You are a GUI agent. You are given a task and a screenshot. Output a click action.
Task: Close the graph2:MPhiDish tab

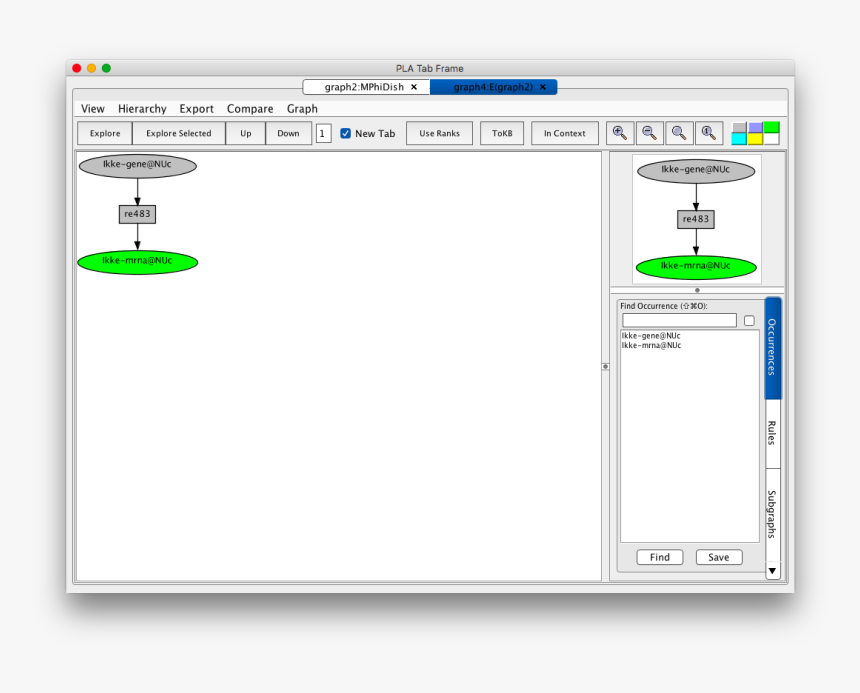point(414,87)
